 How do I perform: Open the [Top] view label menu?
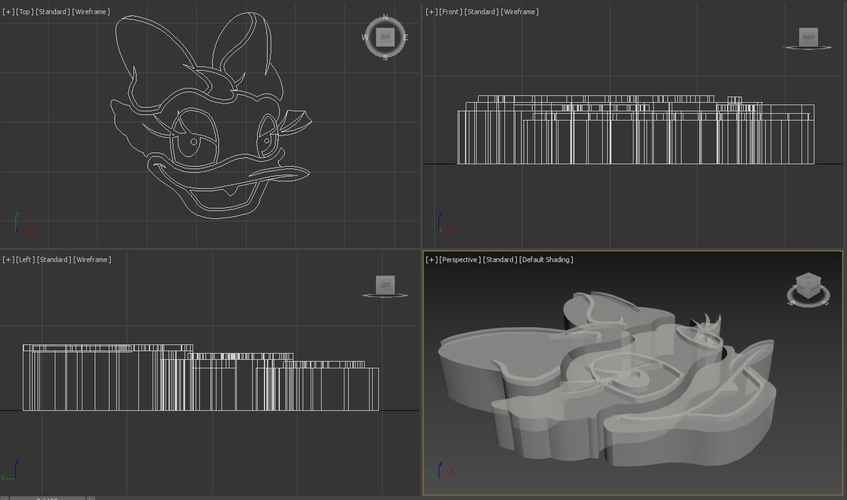pos(25,11)
